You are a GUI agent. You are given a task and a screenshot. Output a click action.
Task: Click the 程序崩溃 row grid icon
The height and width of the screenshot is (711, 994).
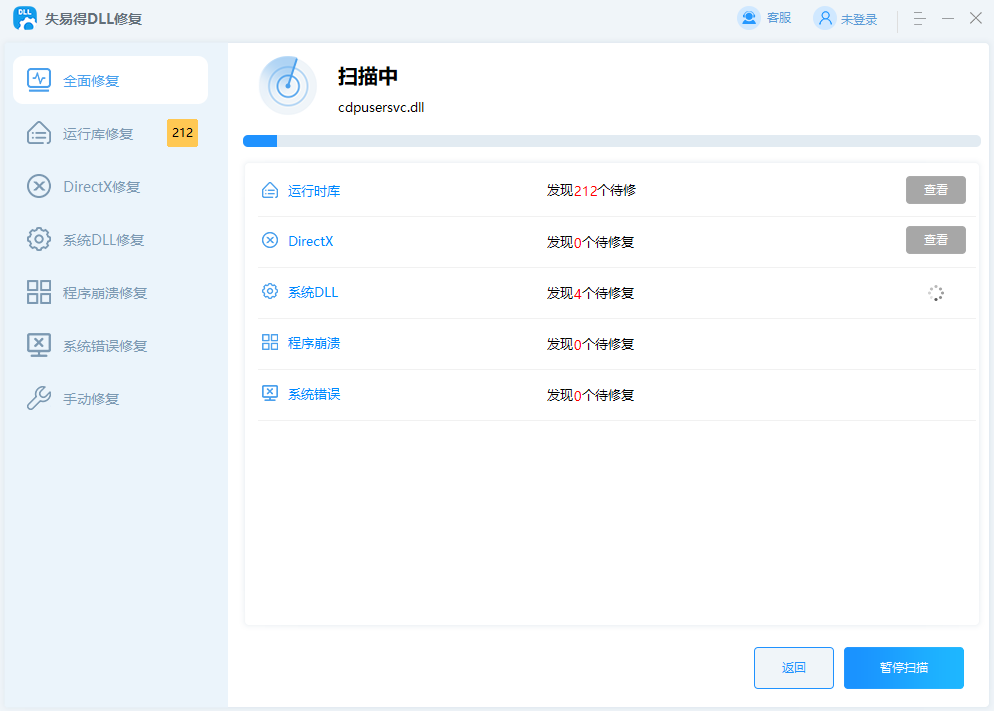[270, 343]
